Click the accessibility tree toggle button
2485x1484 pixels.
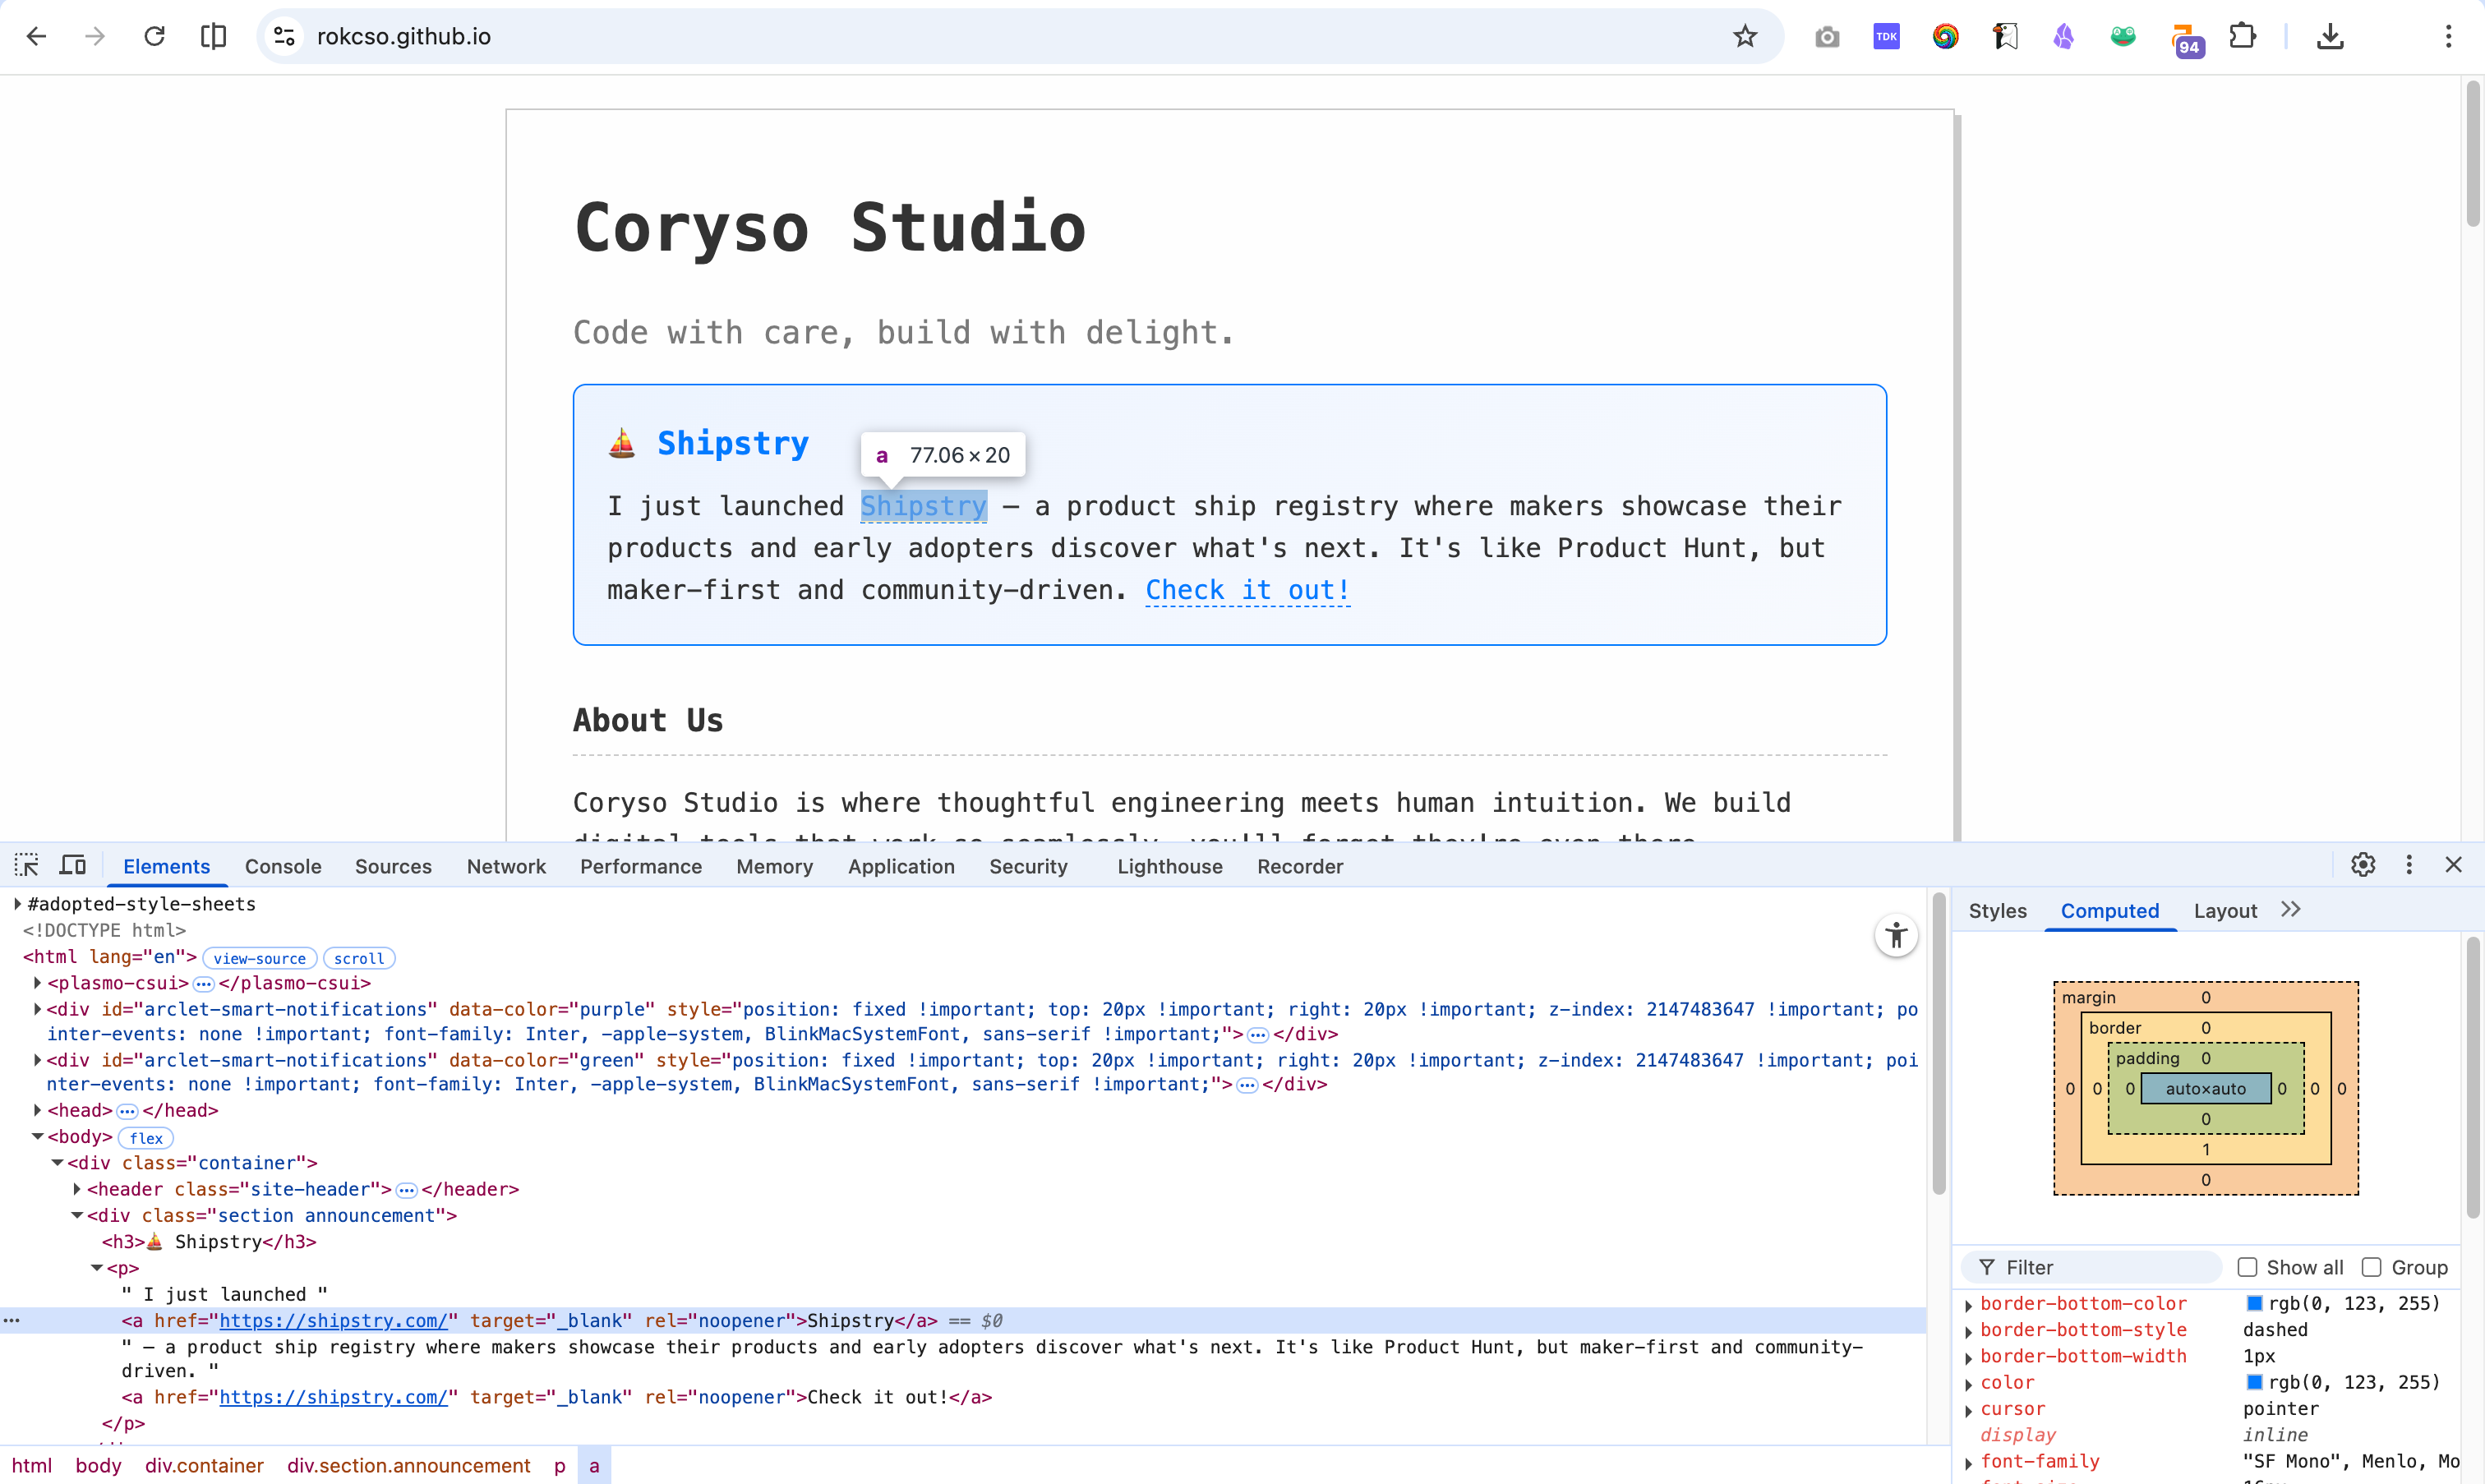pos(1895,936)
